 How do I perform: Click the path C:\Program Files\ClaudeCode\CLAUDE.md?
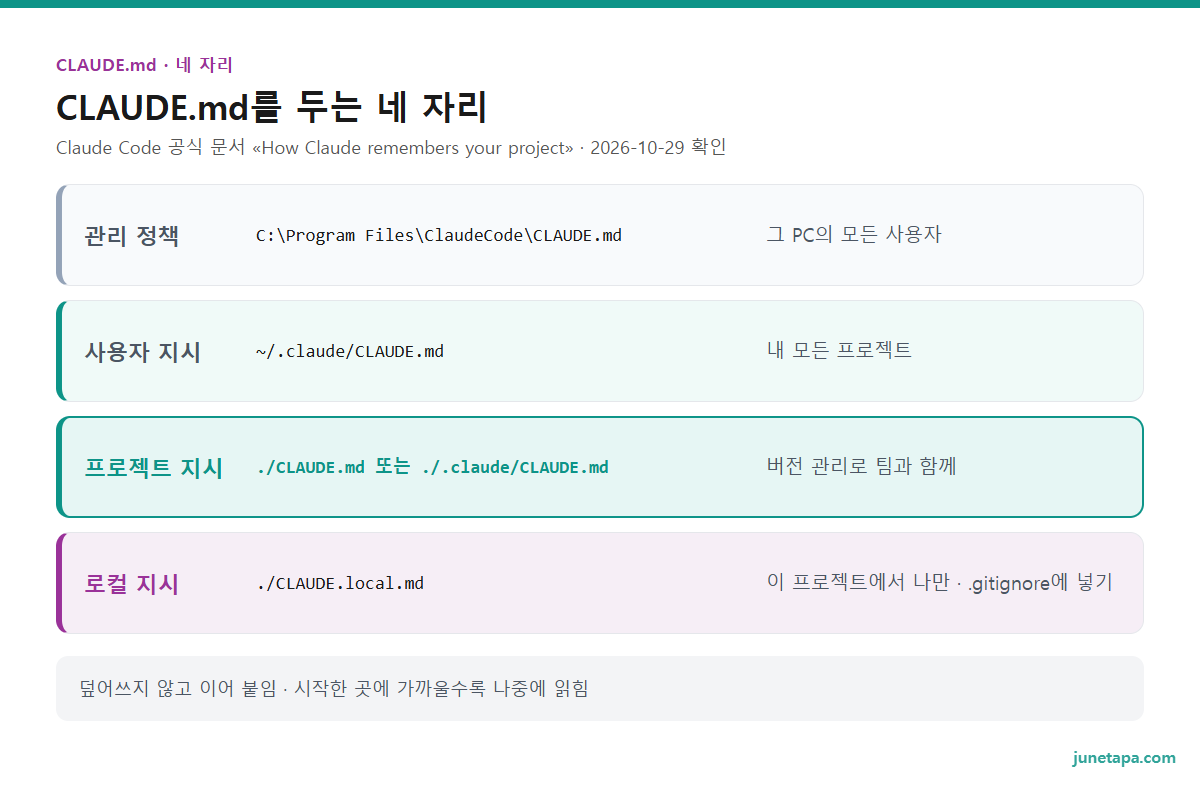pos(439,236)
